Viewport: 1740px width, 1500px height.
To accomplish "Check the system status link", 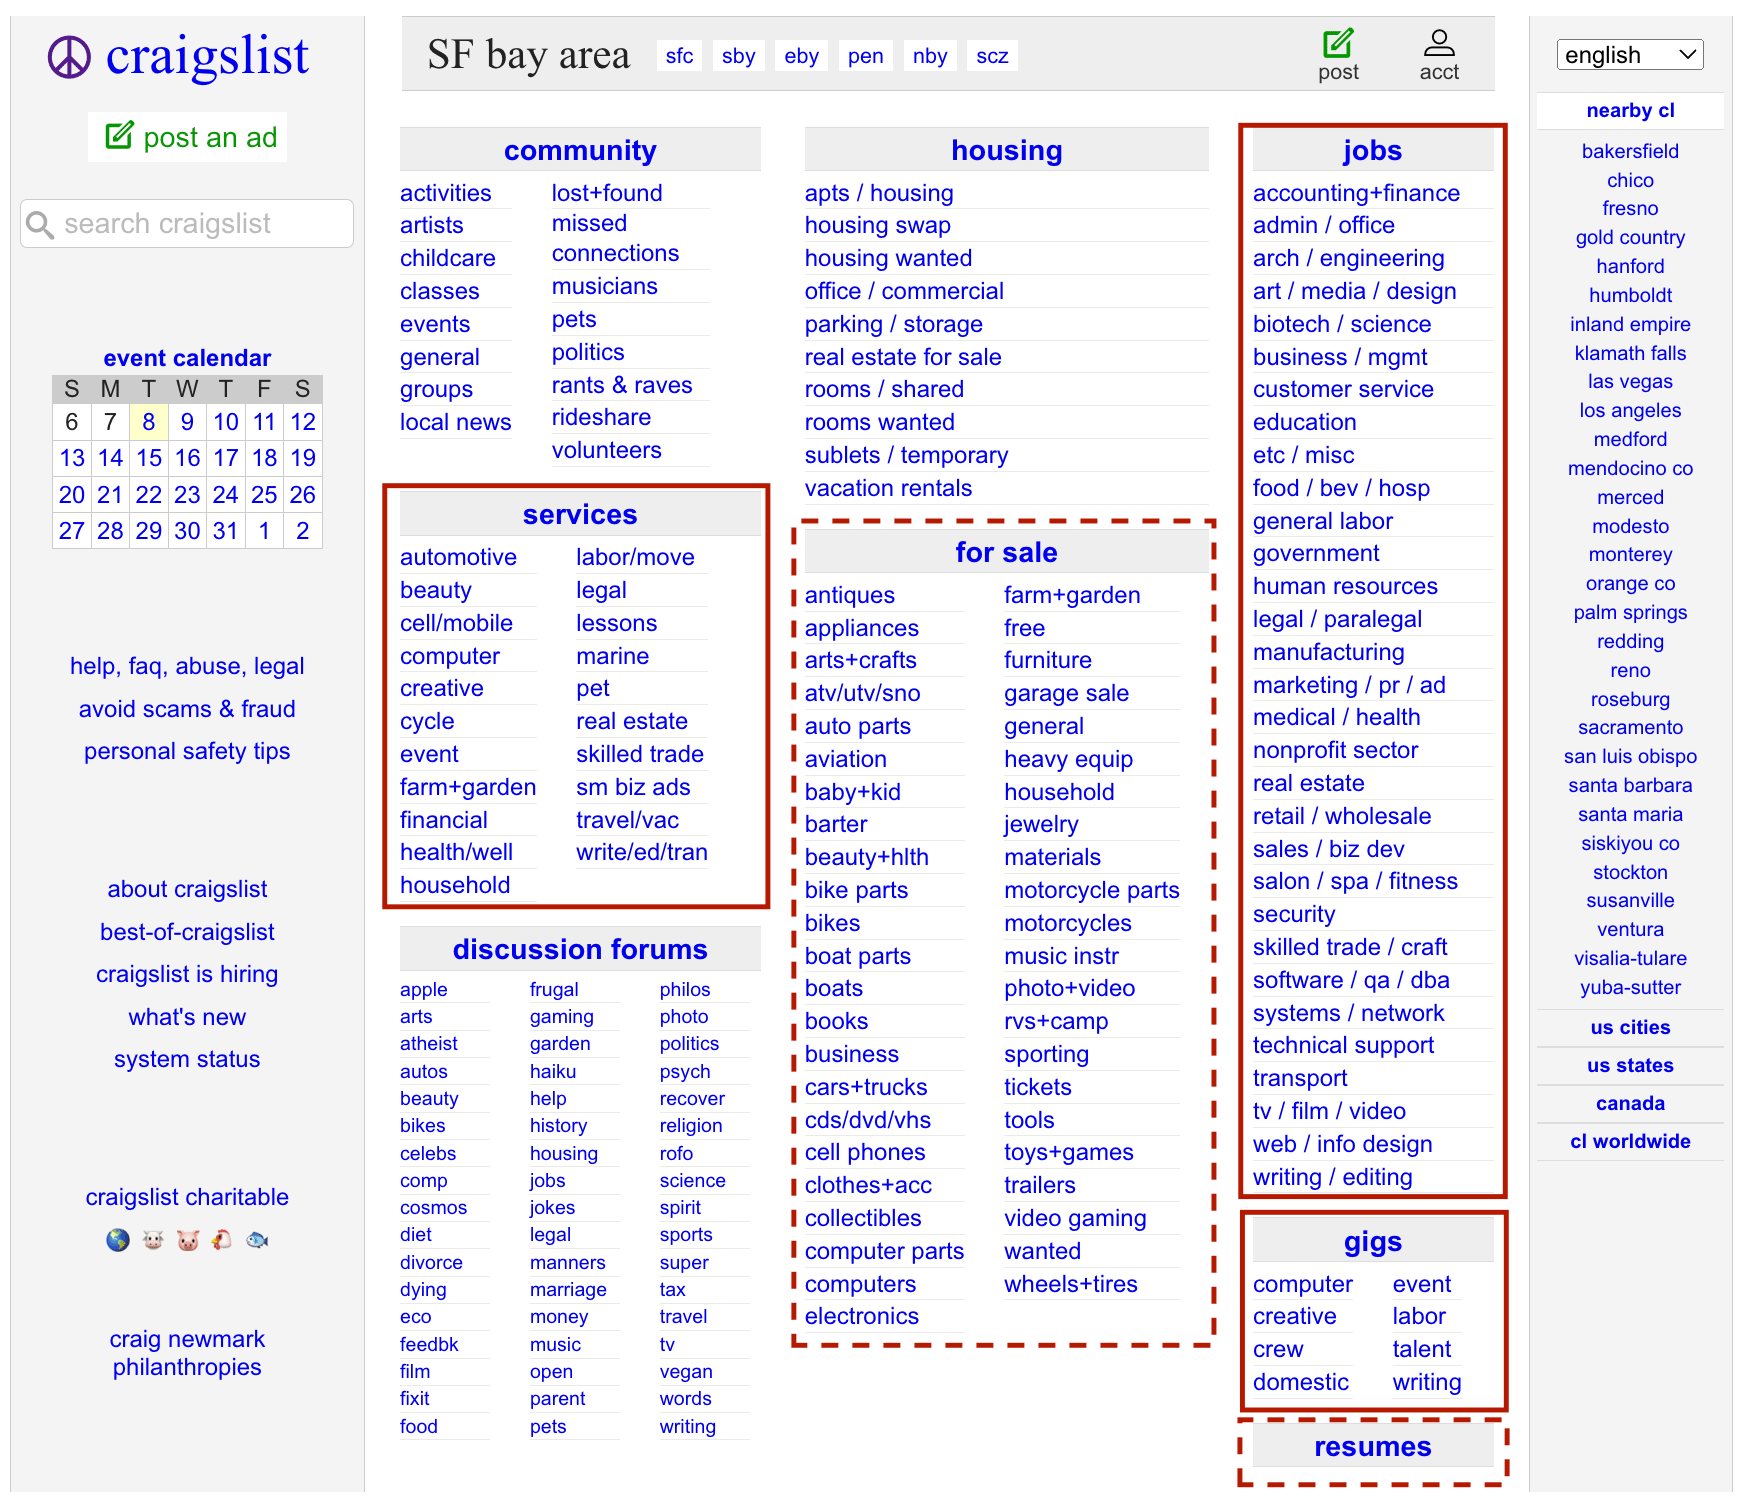I will click(x=187, y=1059).
